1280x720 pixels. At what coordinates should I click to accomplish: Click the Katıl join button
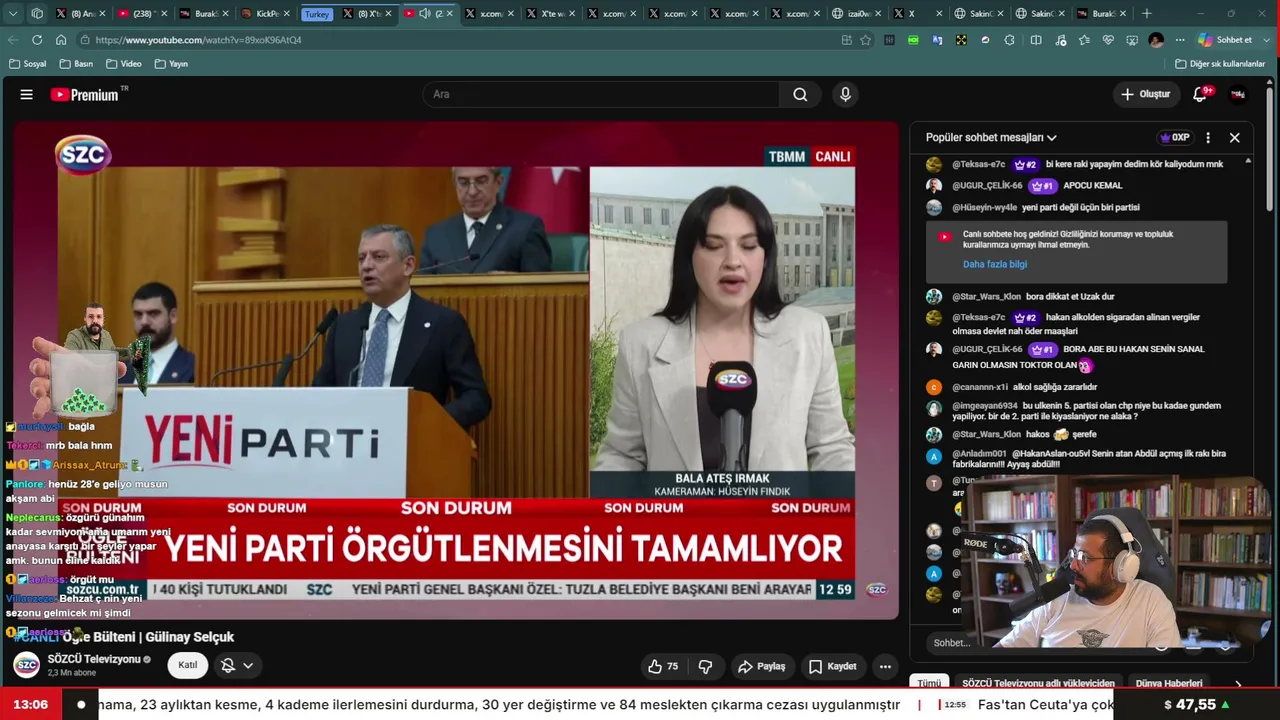(x=188, y=665)
